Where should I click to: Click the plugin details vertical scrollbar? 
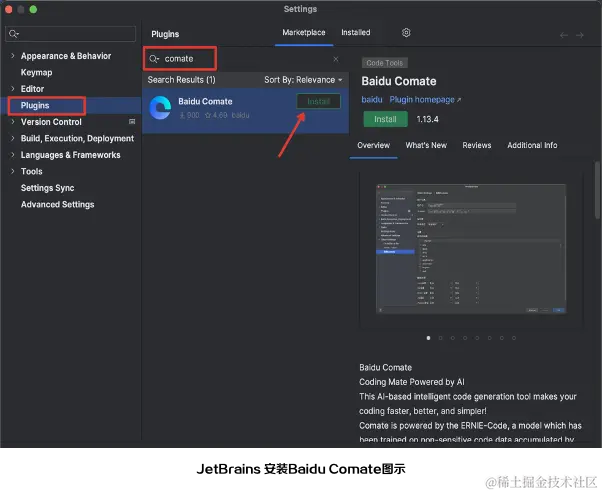tap(597, 190)
